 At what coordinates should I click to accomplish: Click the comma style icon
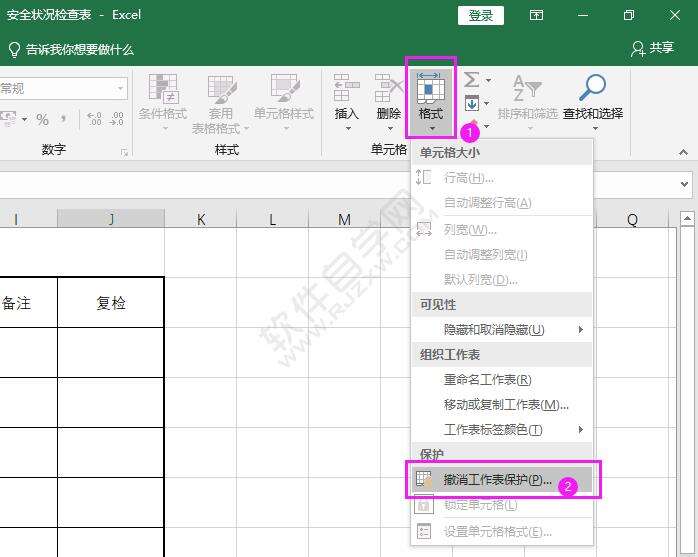pyautogui.click(x=63, y=118)
